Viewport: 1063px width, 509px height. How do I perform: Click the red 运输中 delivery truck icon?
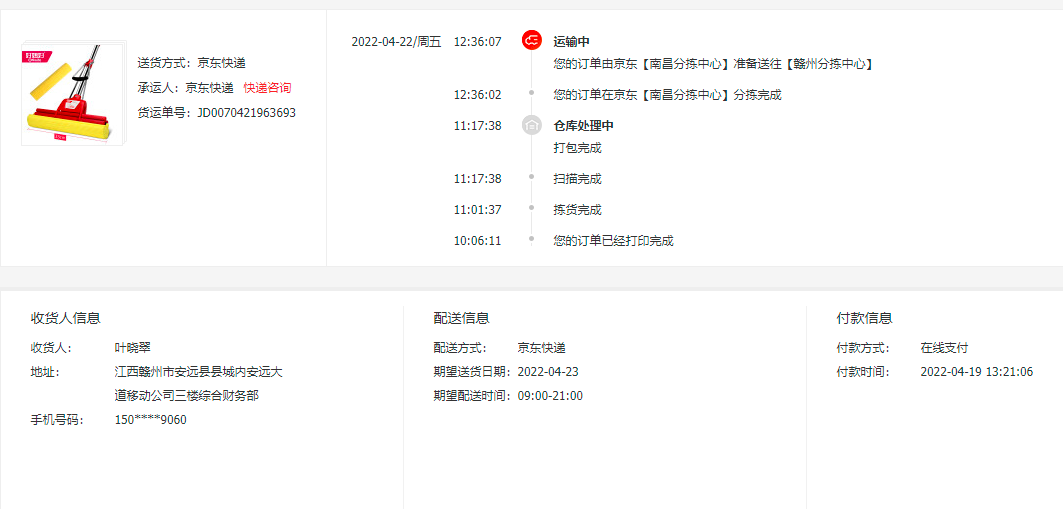[x=532, y=41]
